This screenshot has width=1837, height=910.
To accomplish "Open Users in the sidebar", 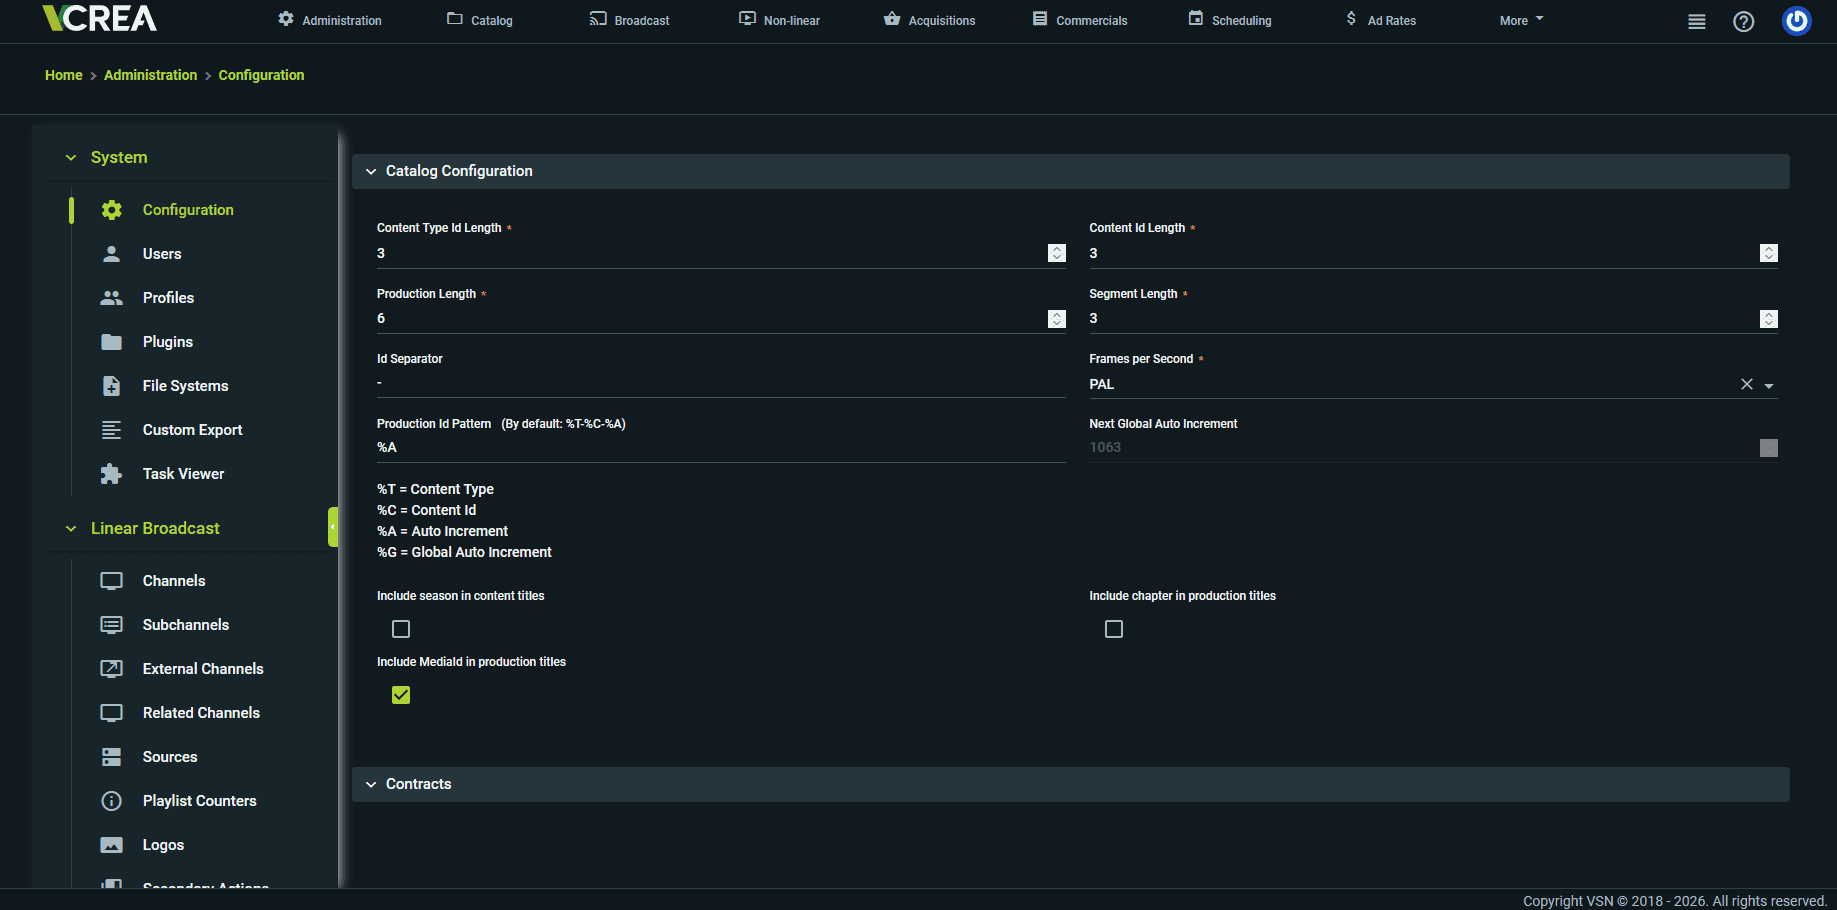I will [x=162, y=254].
